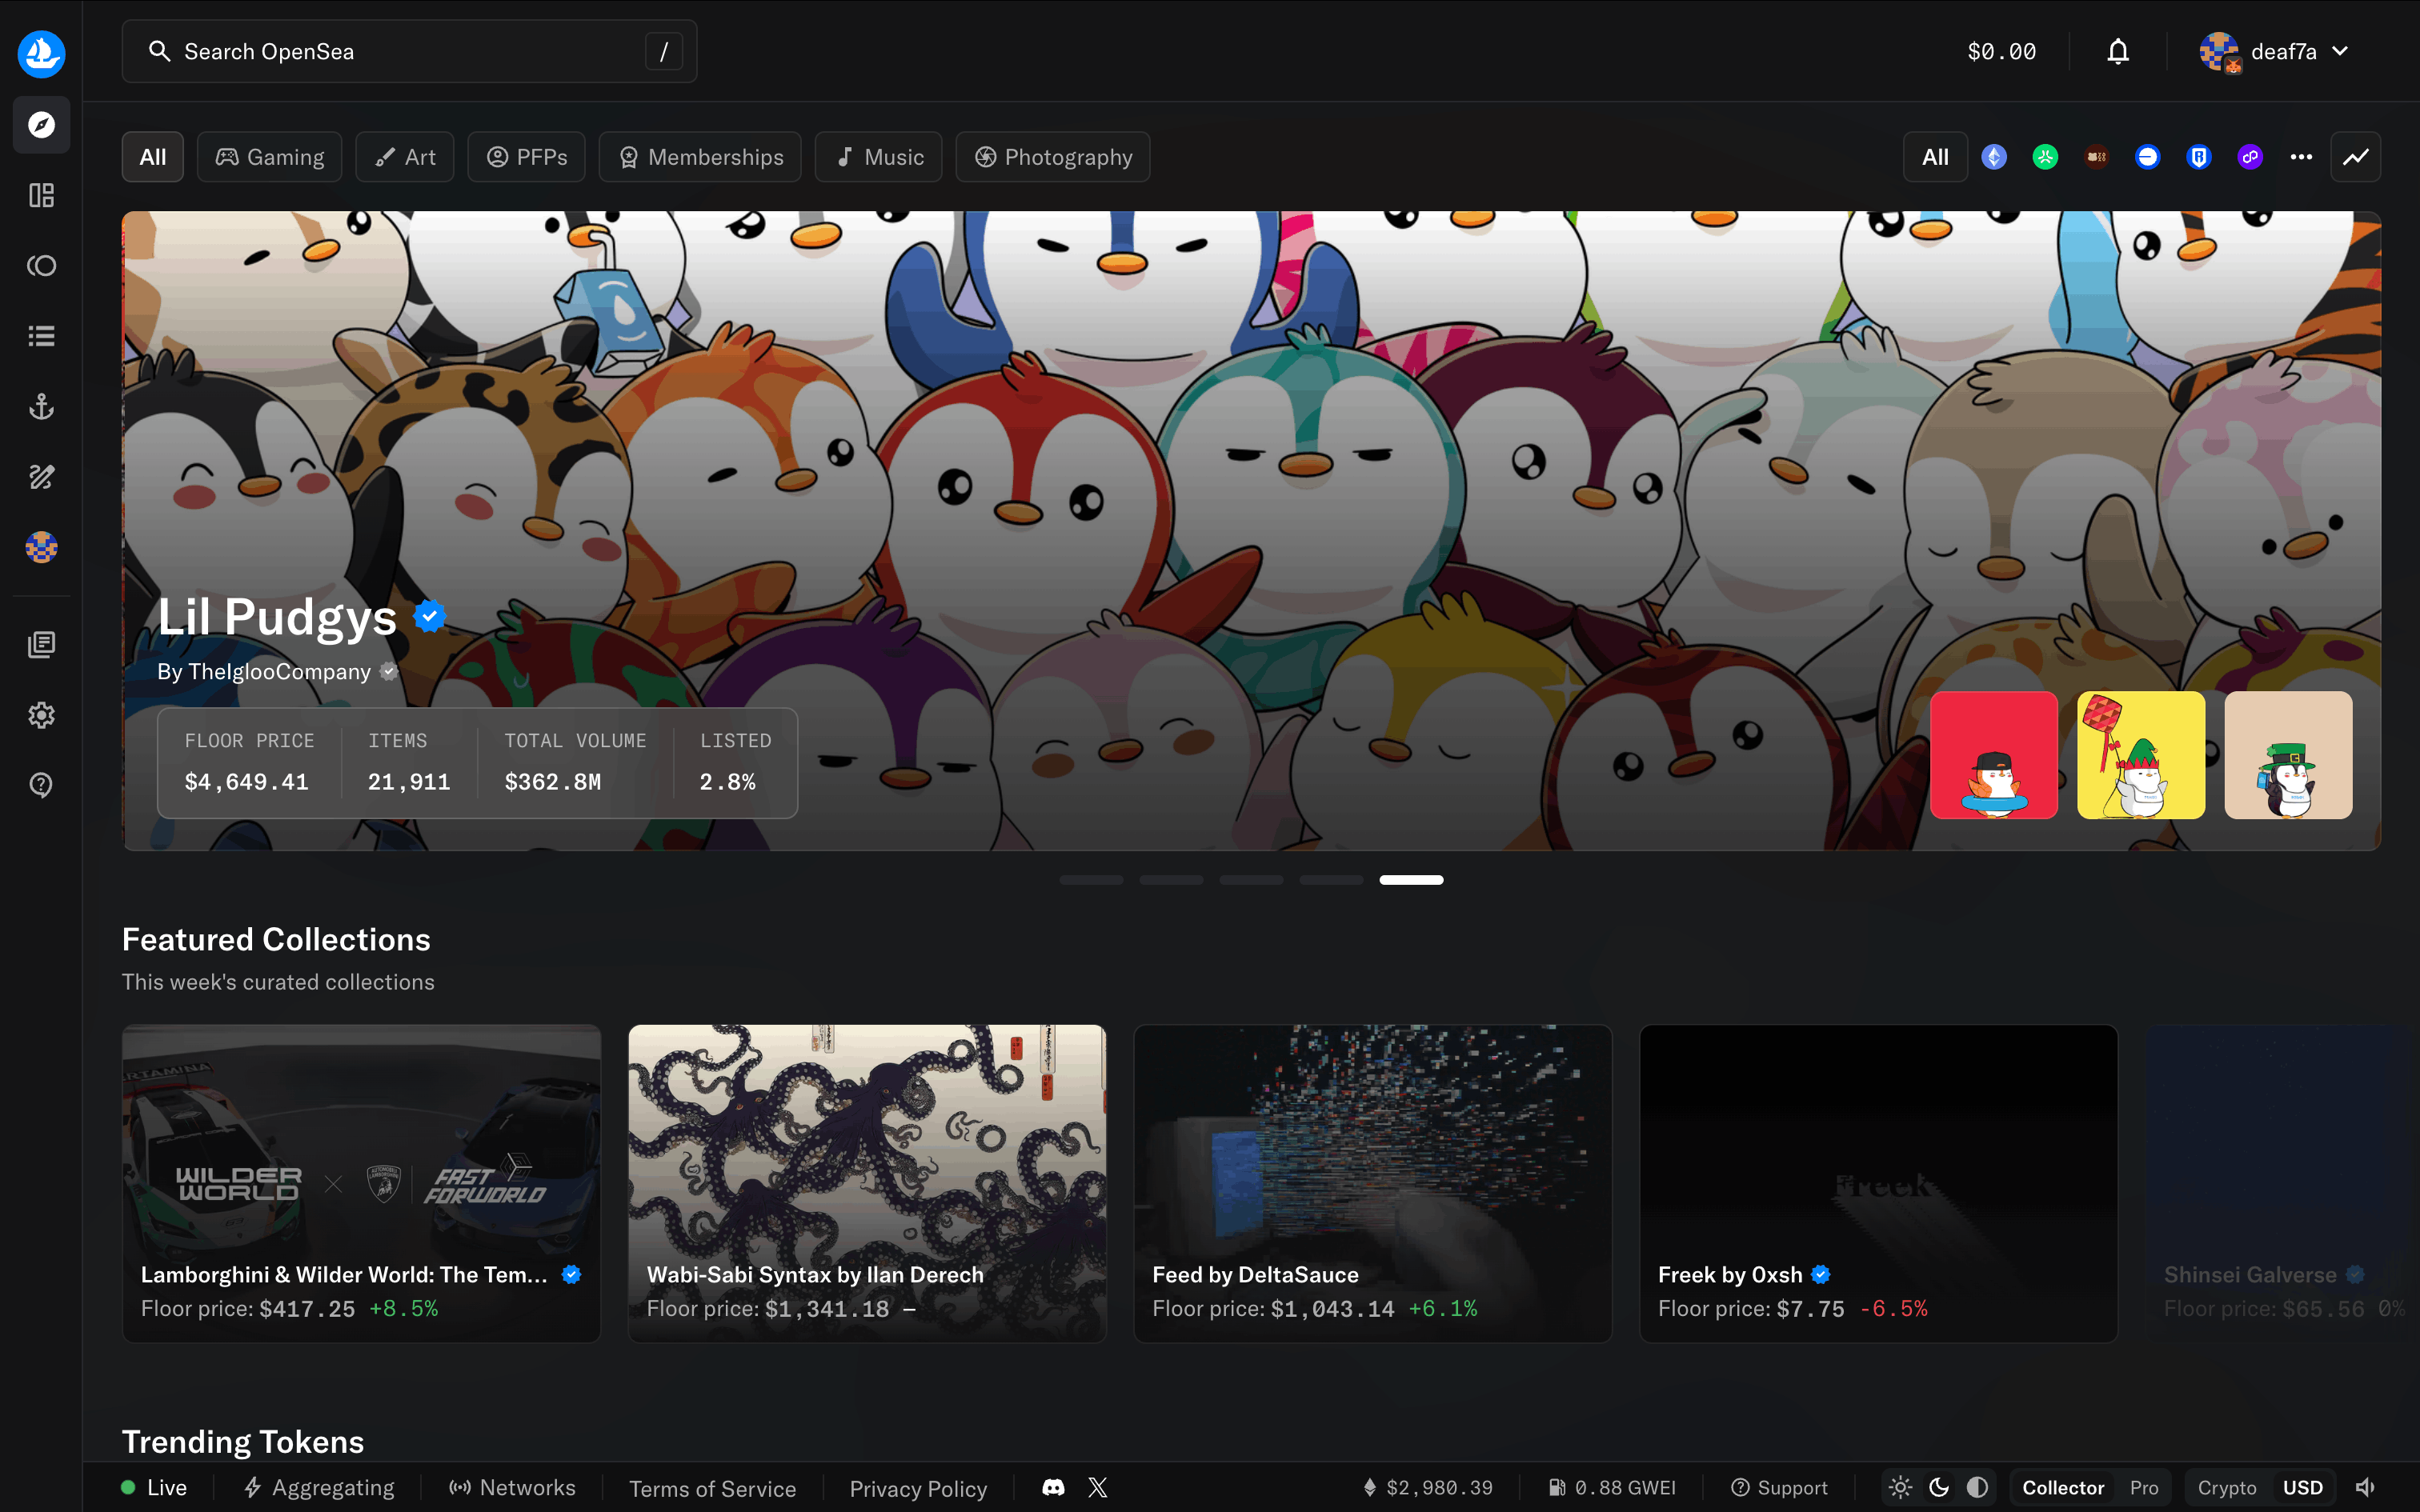Click the OpenSea logo in sidebar
Viewport: 2420px width, 1512px height.
click(x=41, y=53)
